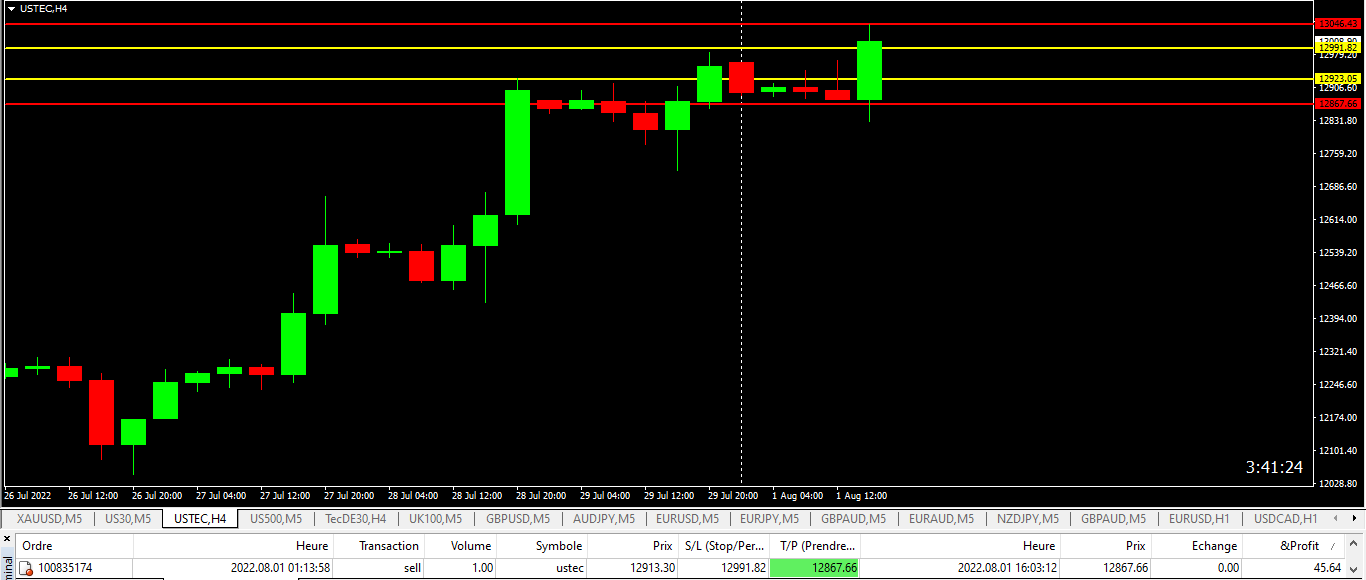The width and height of the screenshot is (1366, 580).
Task: Select the TecDE30,H4 chart tab
Action: (x=355, y=519)
